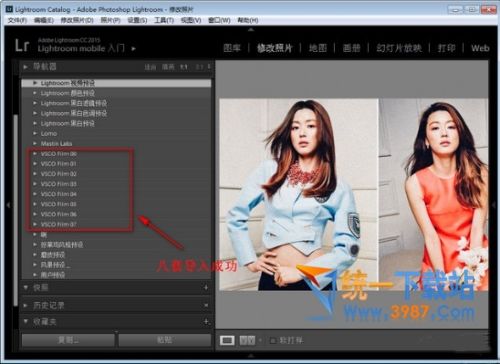This screenshot has width=500, height=364.
Task: Click the 复制 copy settings button
Action: coord(68,340)
